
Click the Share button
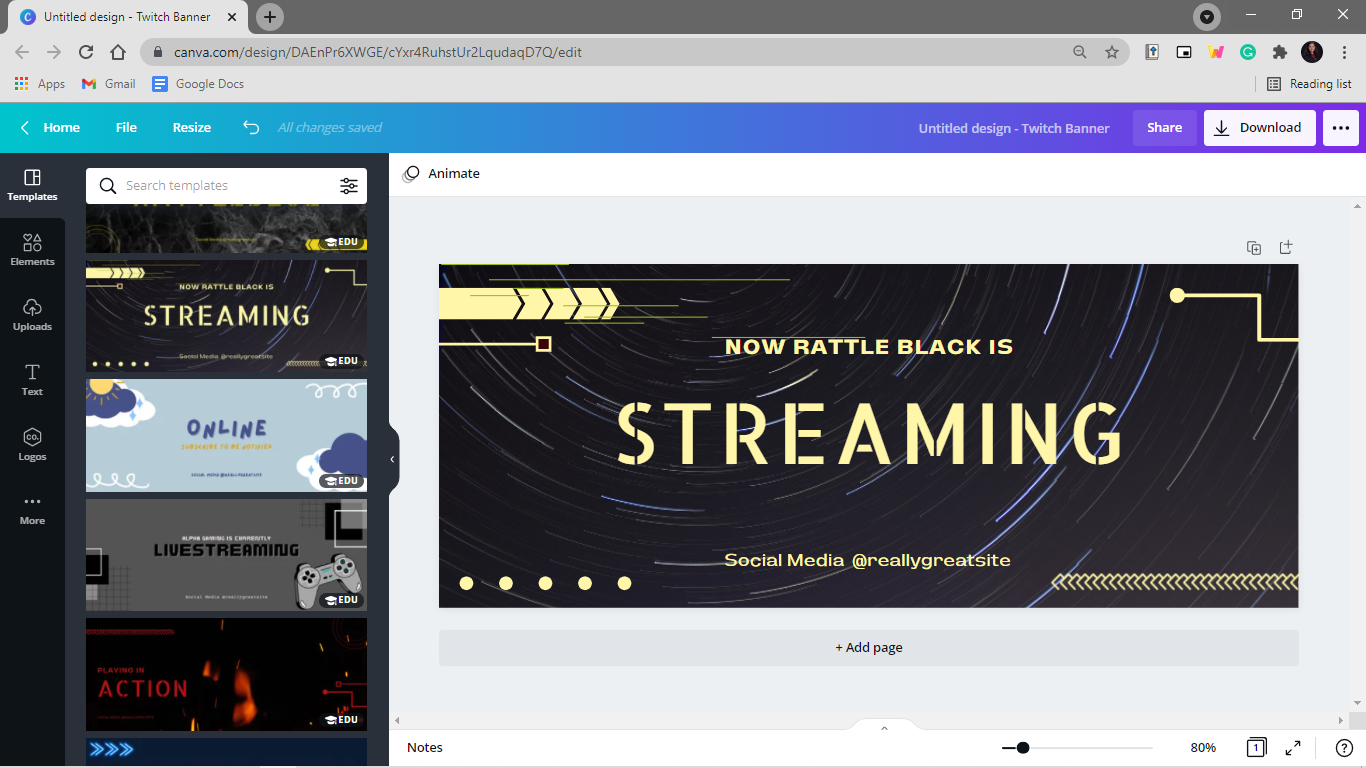1164,128
